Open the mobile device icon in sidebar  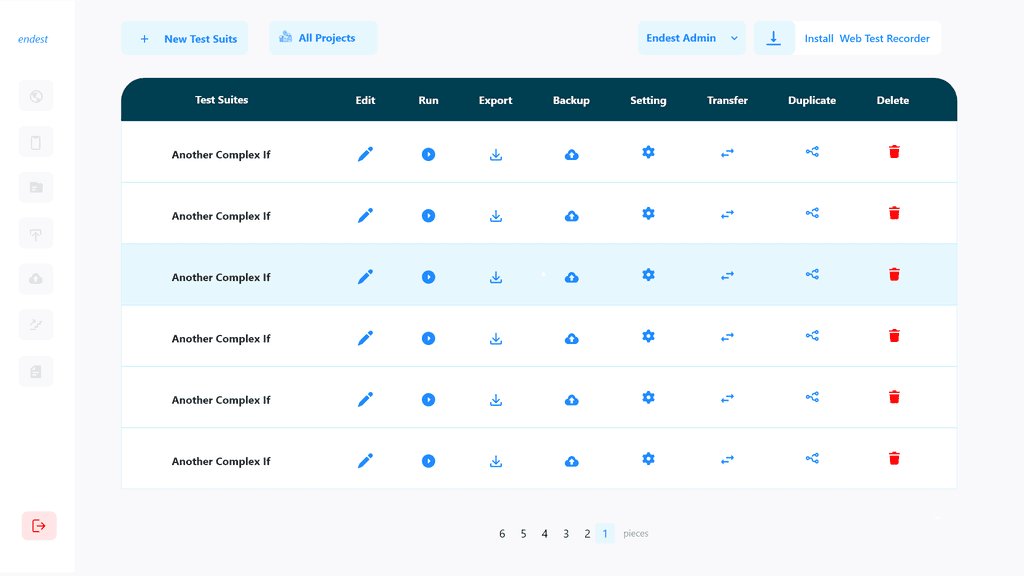36,142
